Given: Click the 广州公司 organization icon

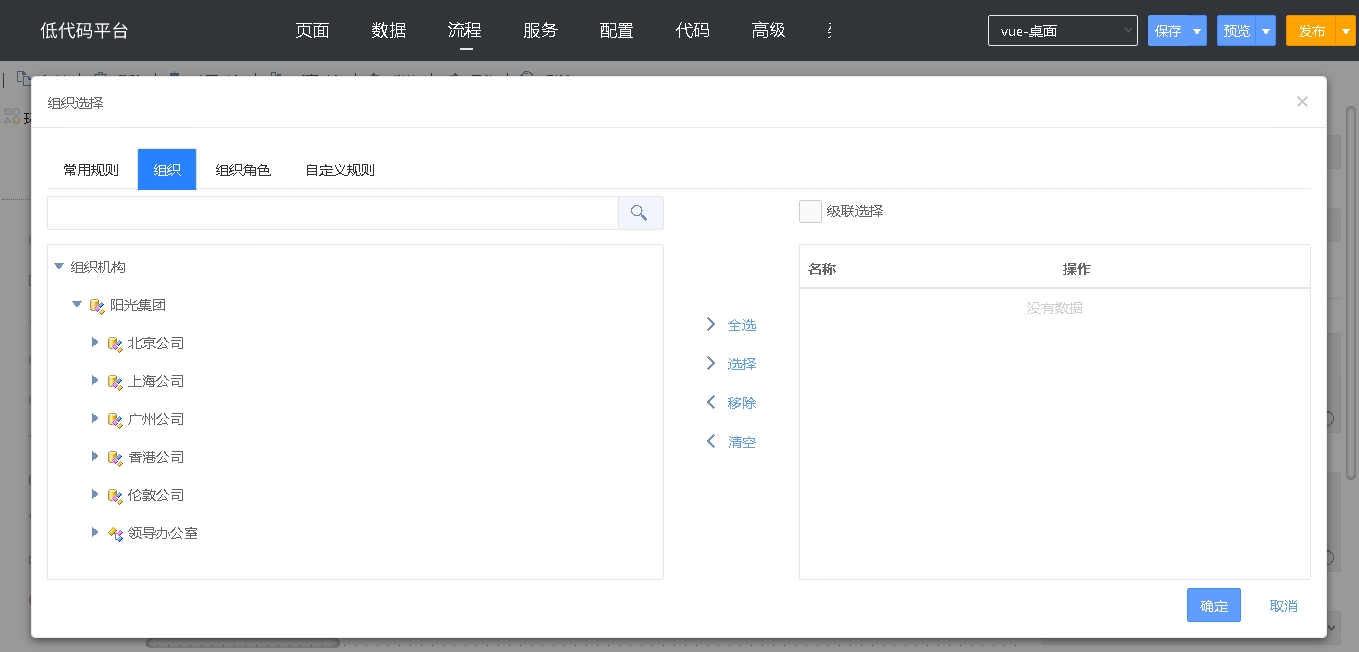Looking at the screenshot, I should point(115,419).
